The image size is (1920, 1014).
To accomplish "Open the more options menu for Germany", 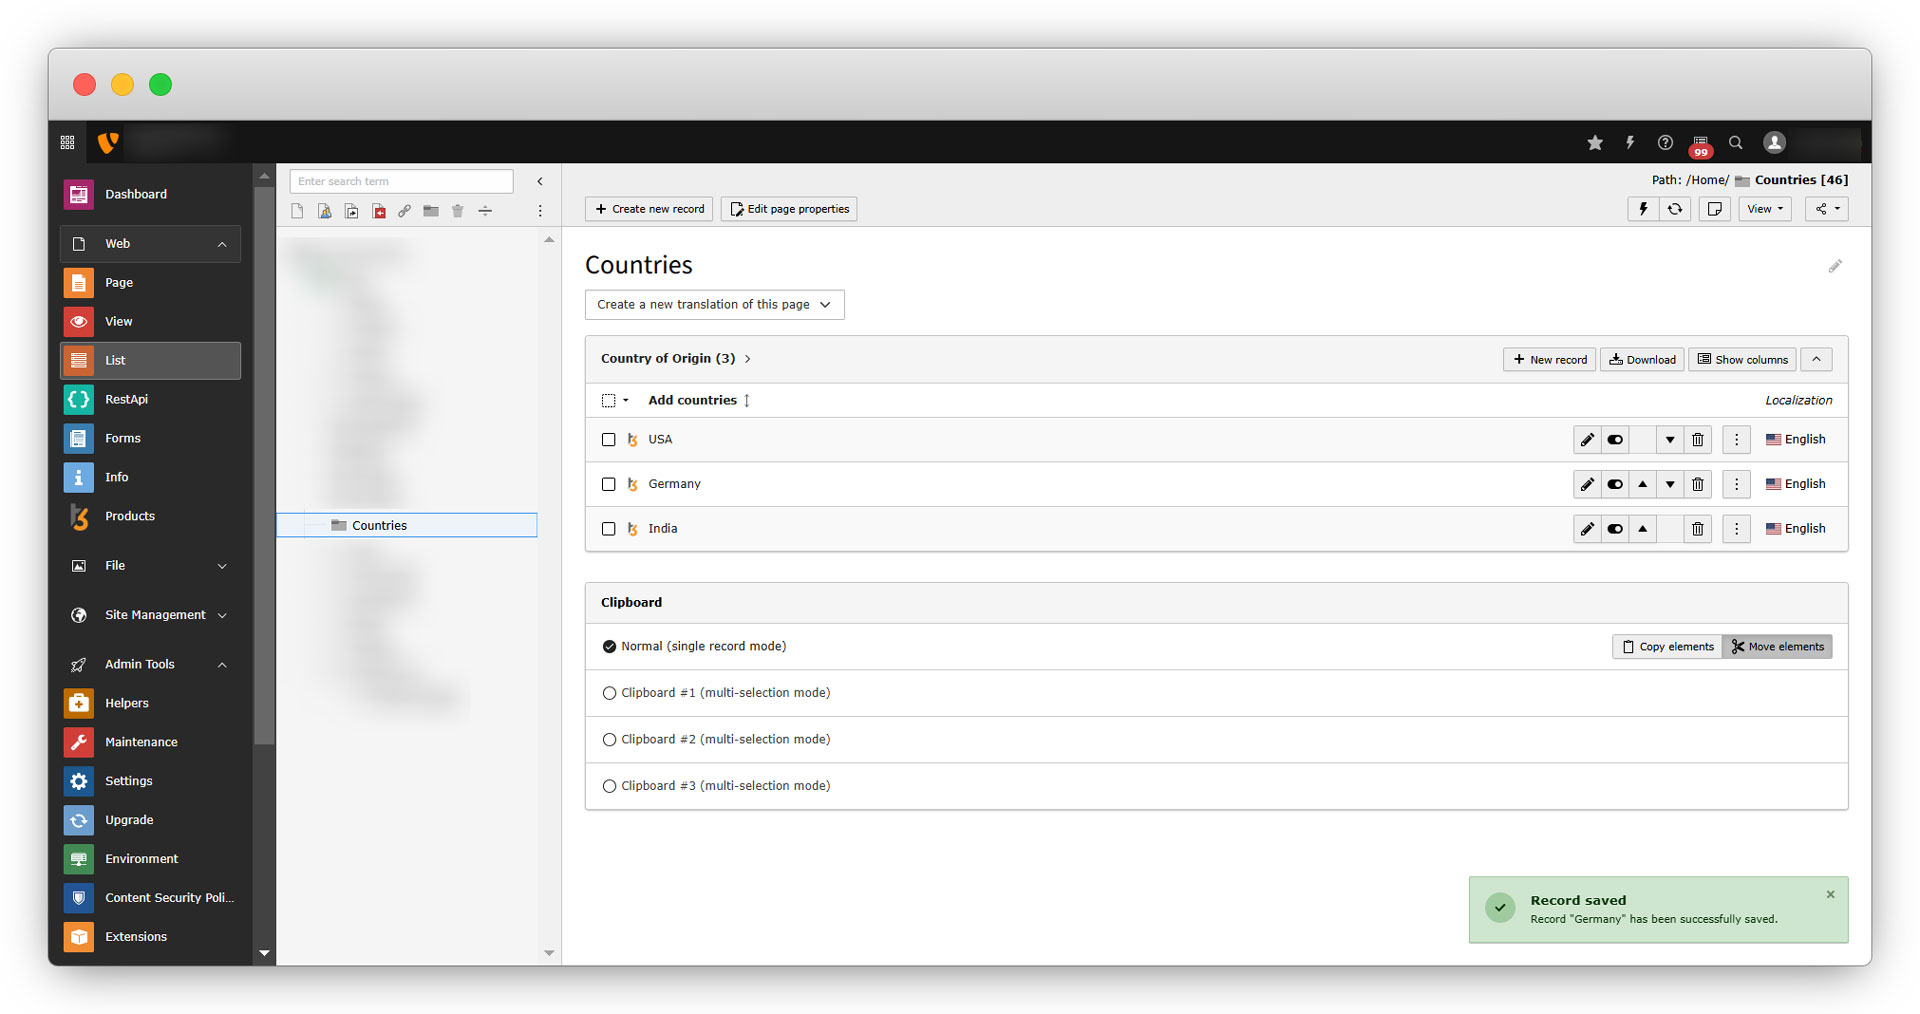I will [x=1736, y=484].
